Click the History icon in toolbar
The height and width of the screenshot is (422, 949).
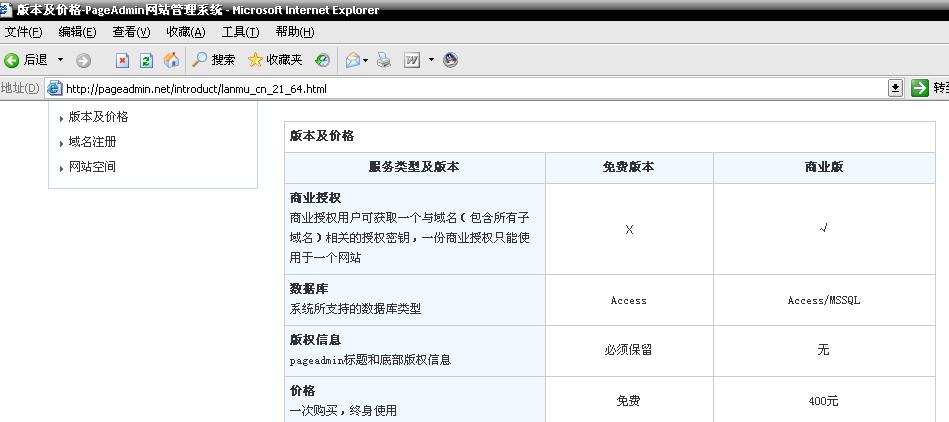[322, 60]
